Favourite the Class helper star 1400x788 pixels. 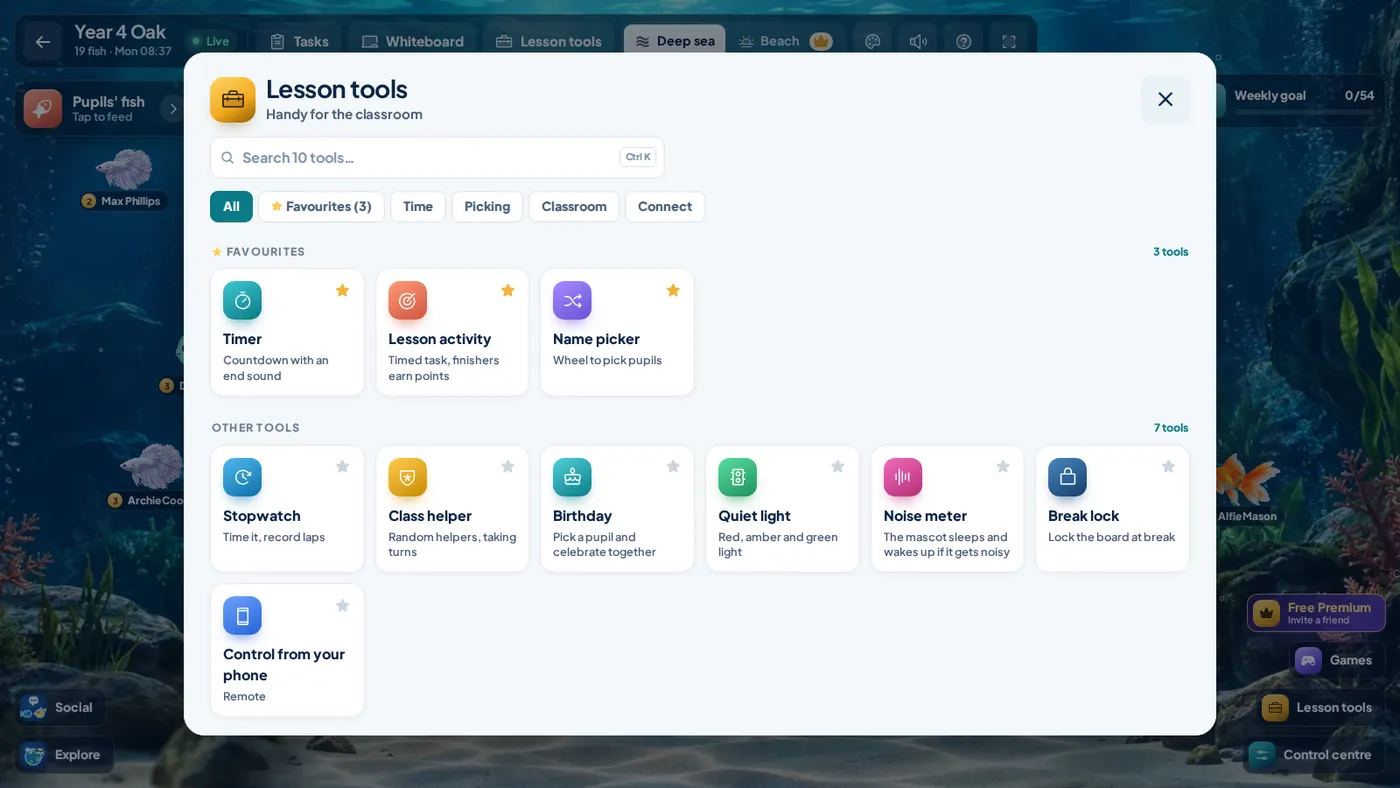(x=507, y=466)
